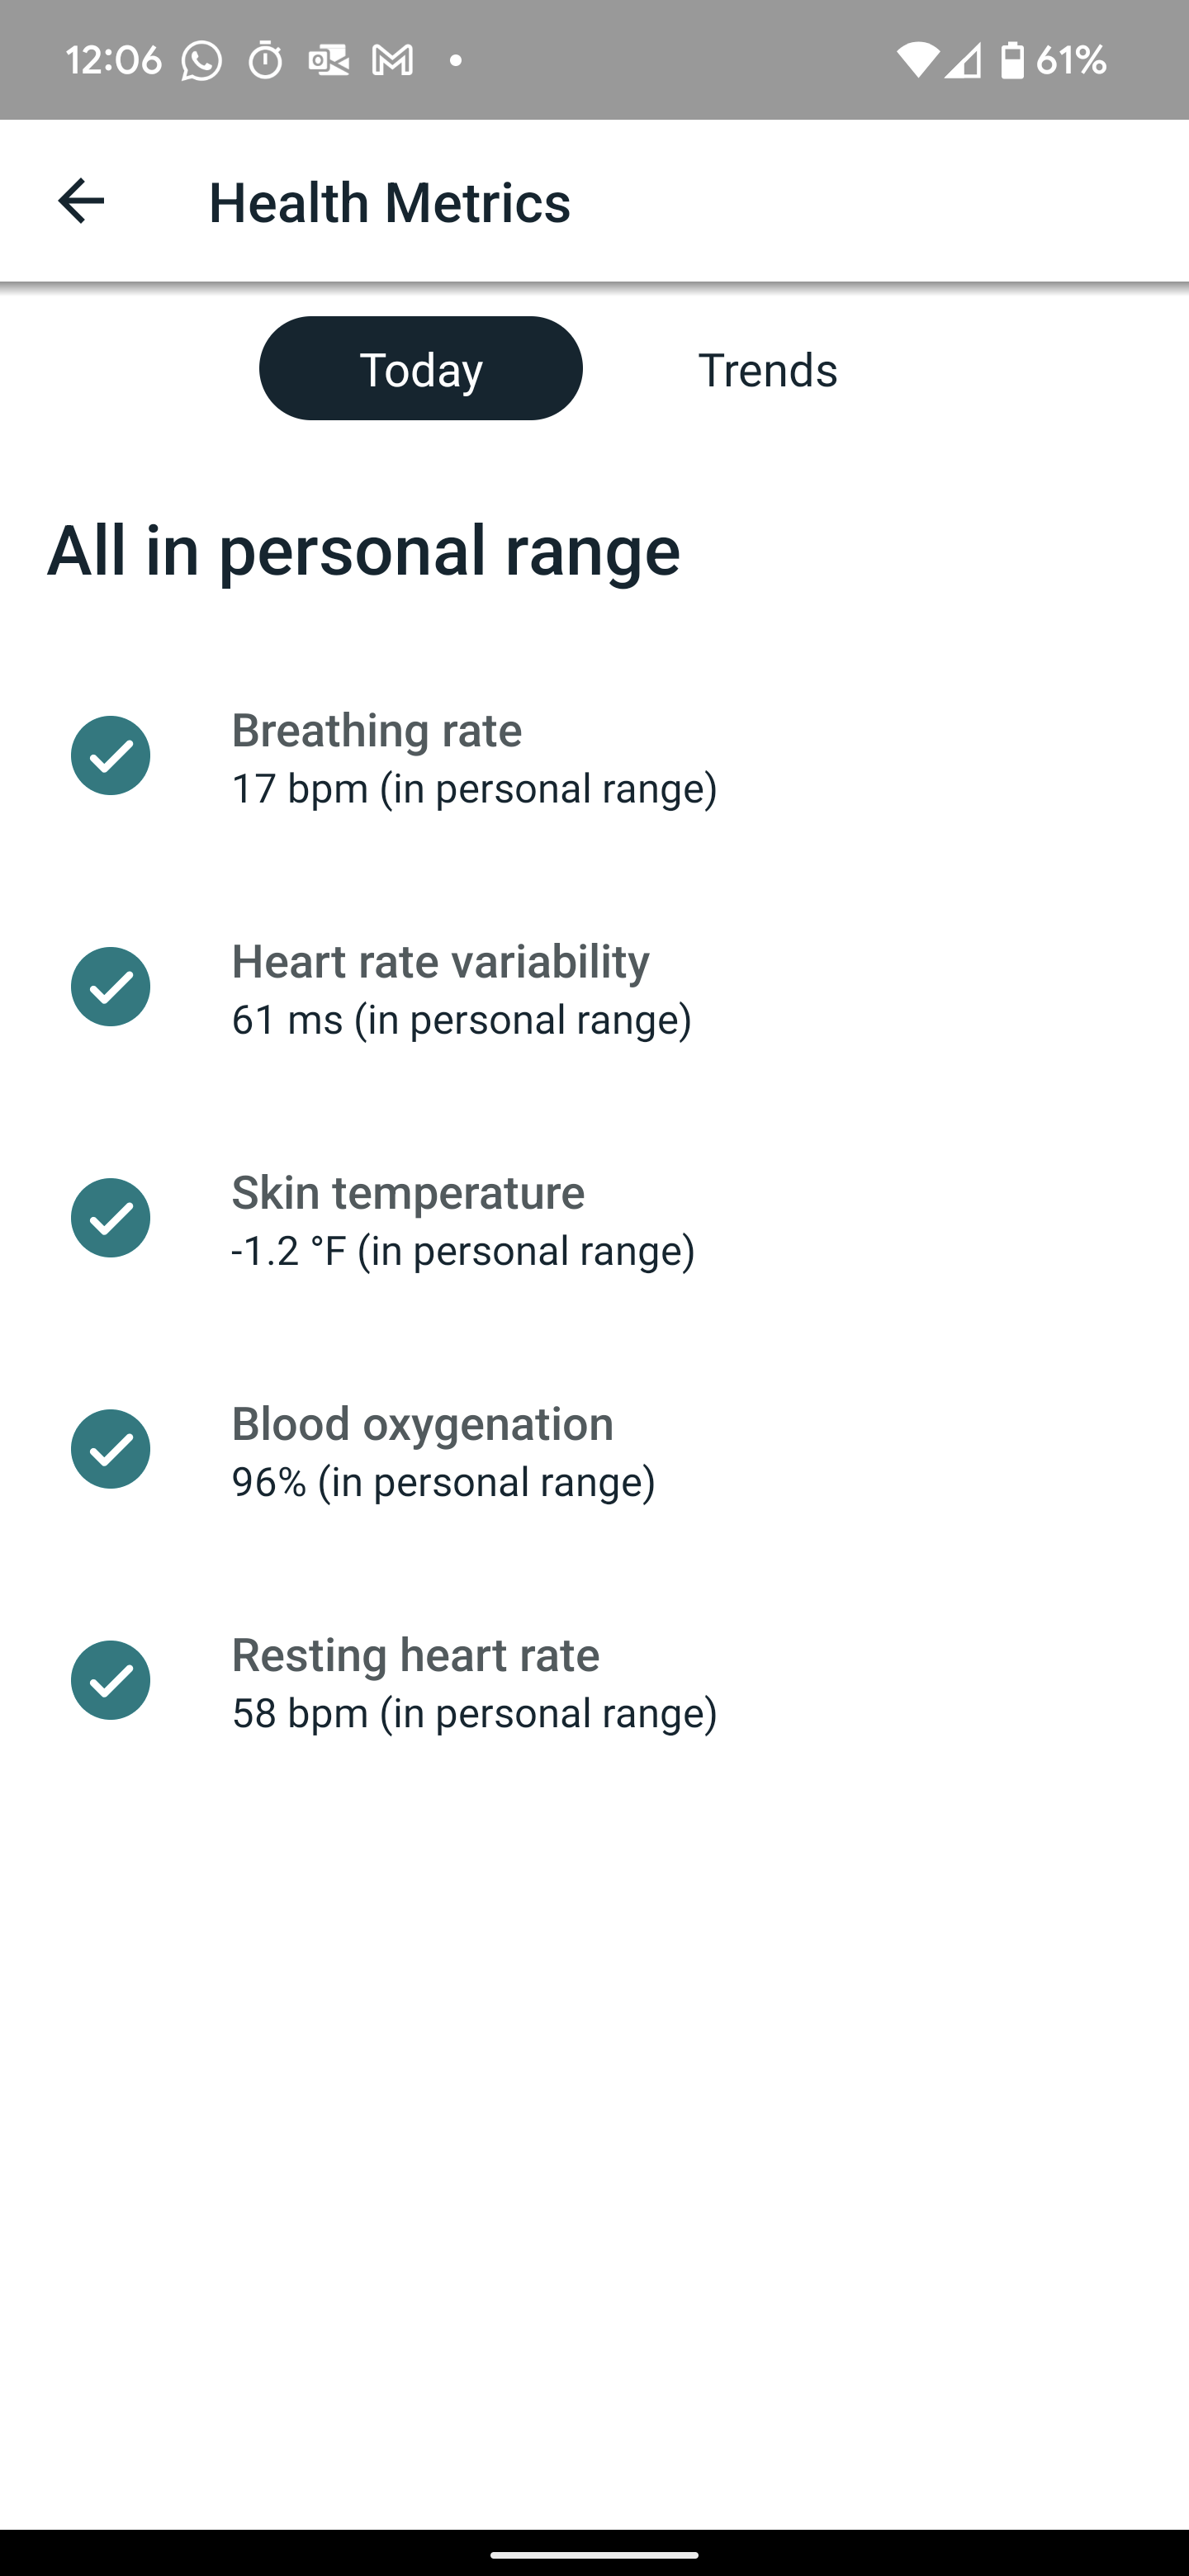This screenshot has height=2576, width=1189.
Task: Tap the Breathing rate checkmark icon
Action: (x=111, y=755)
